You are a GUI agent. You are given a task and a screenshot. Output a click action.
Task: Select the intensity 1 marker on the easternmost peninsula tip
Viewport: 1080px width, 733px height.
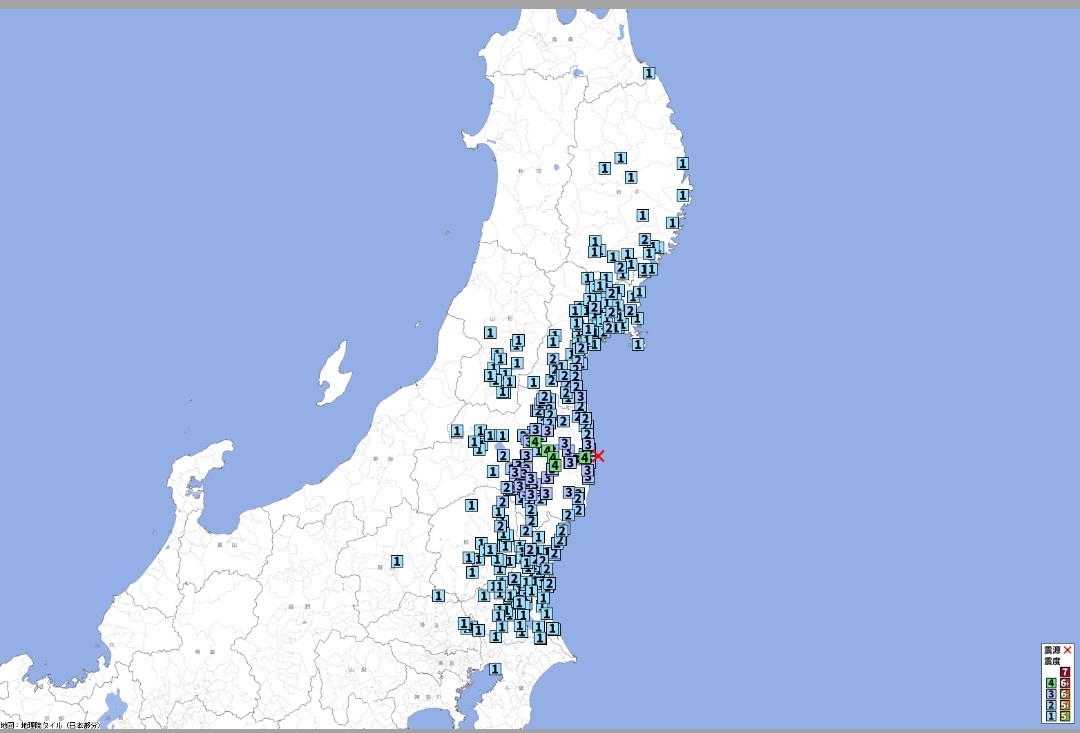click(x=638, y=344)
